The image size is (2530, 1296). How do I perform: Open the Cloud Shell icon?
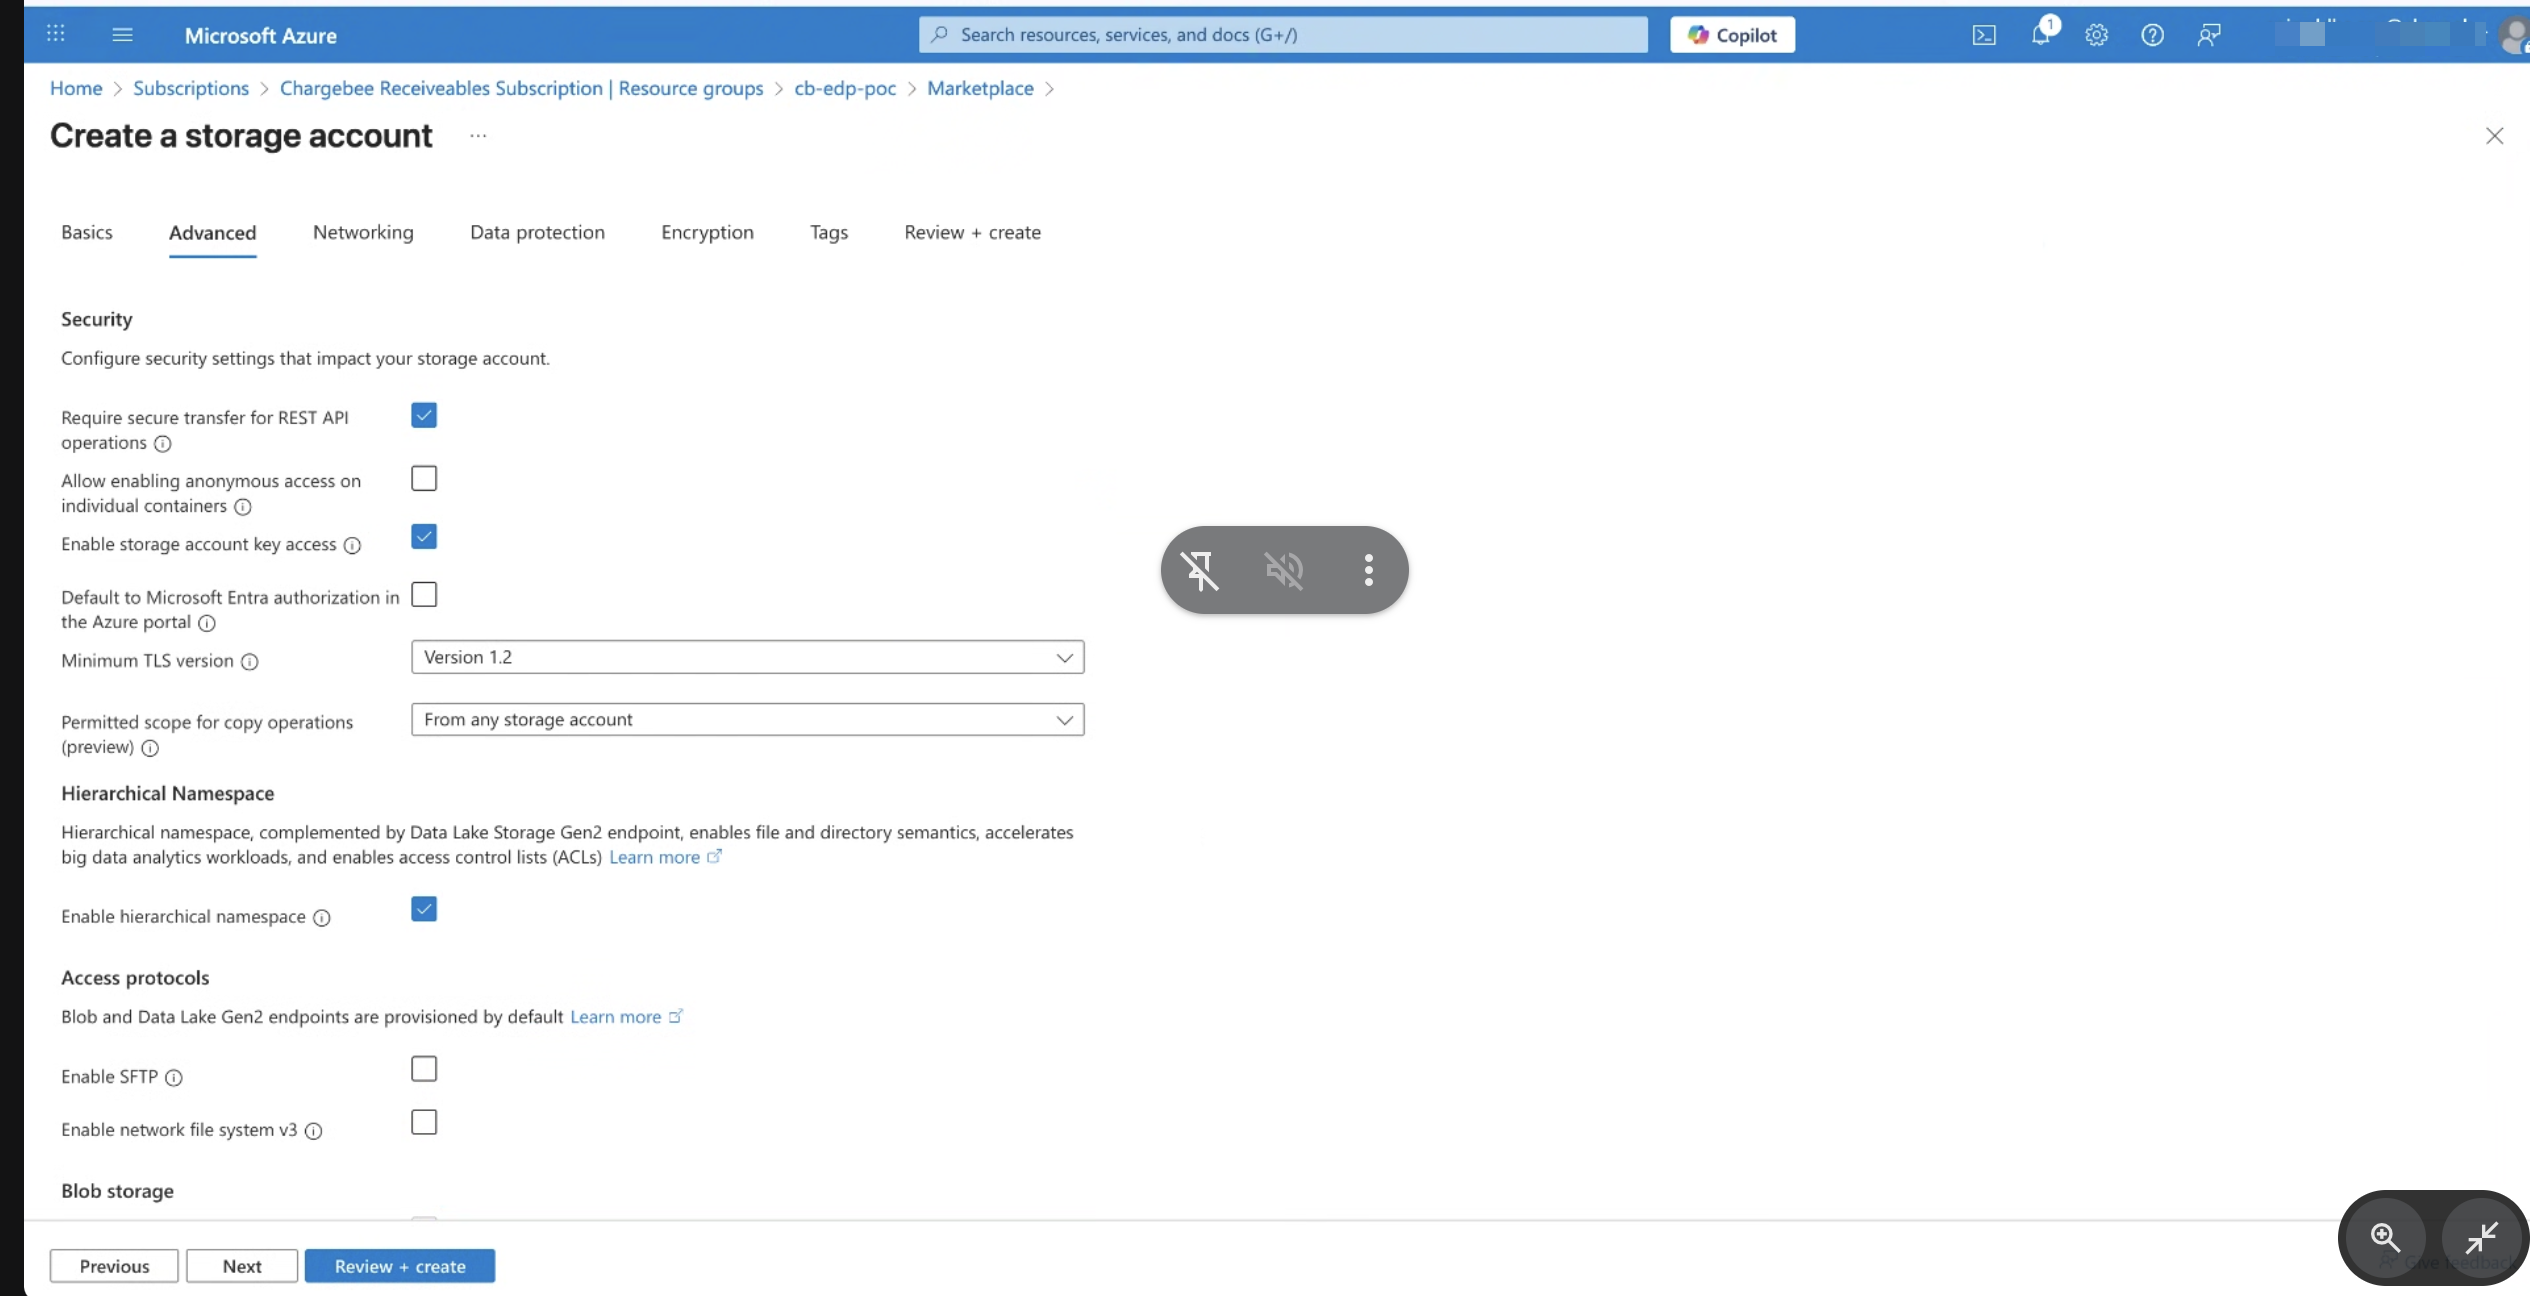pos(1984,35)
